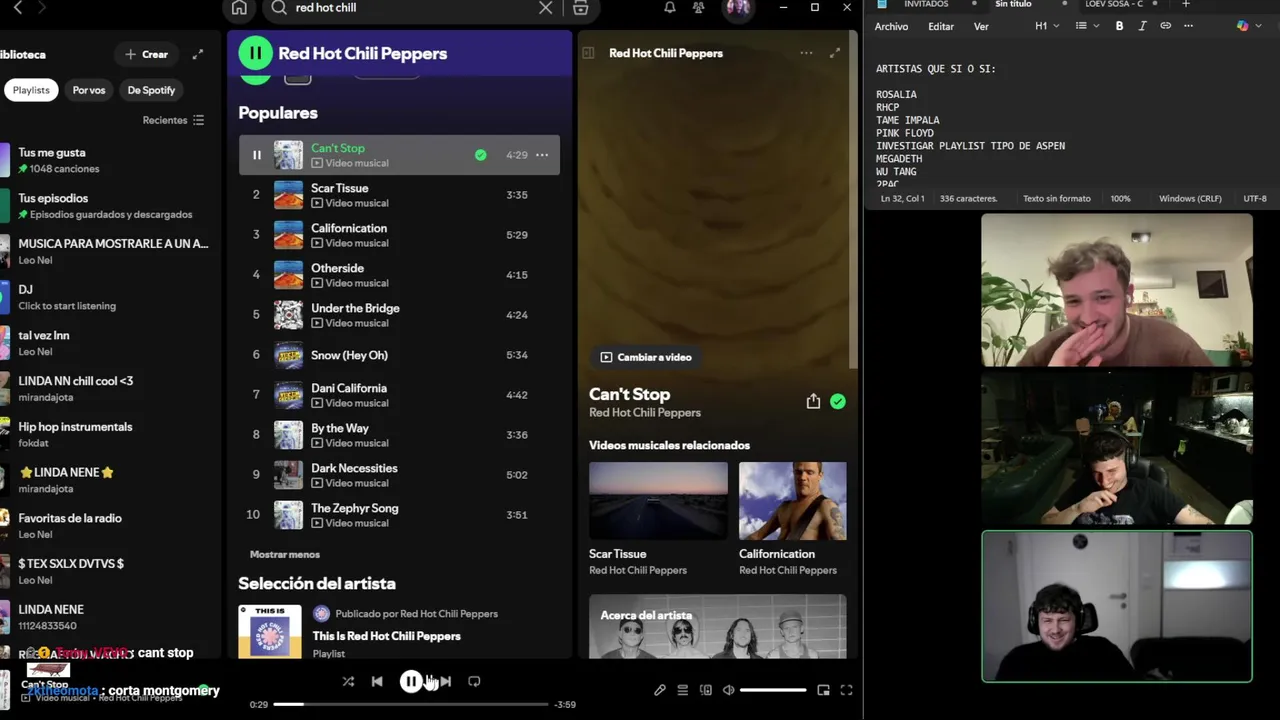
Task: Expand the library panel with arrows icon
Action: (x=198, y=54)
